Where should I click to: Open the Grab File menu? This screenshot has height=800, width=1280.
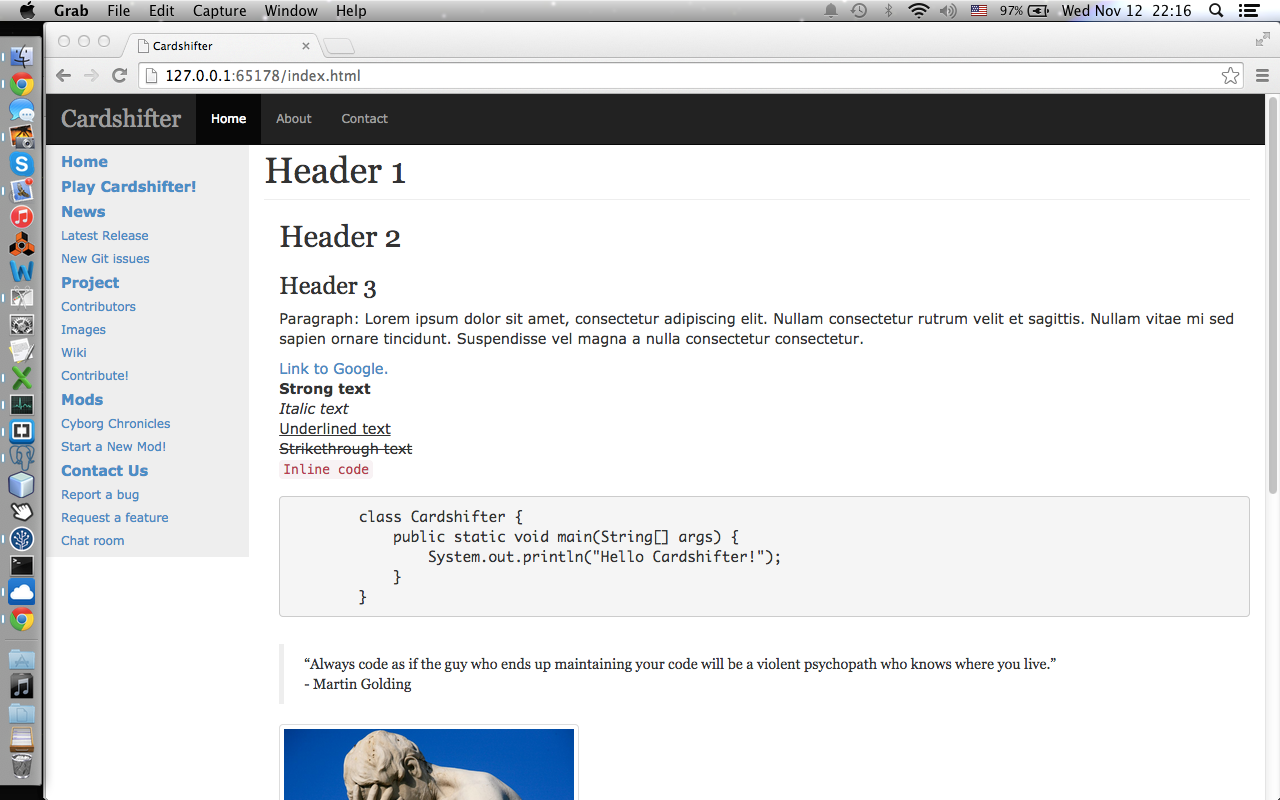coord(118,11)
